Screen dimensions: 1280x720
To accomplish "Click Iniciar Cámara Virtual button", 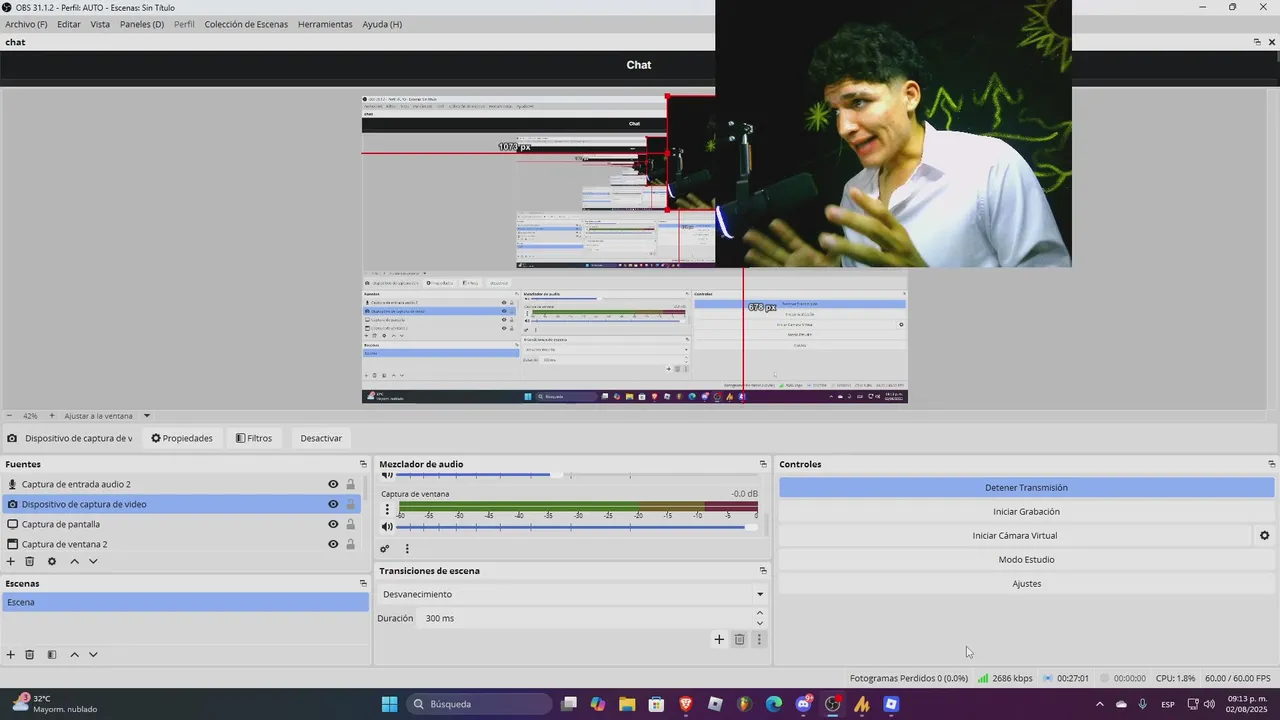I will [x=1014, y=536].
